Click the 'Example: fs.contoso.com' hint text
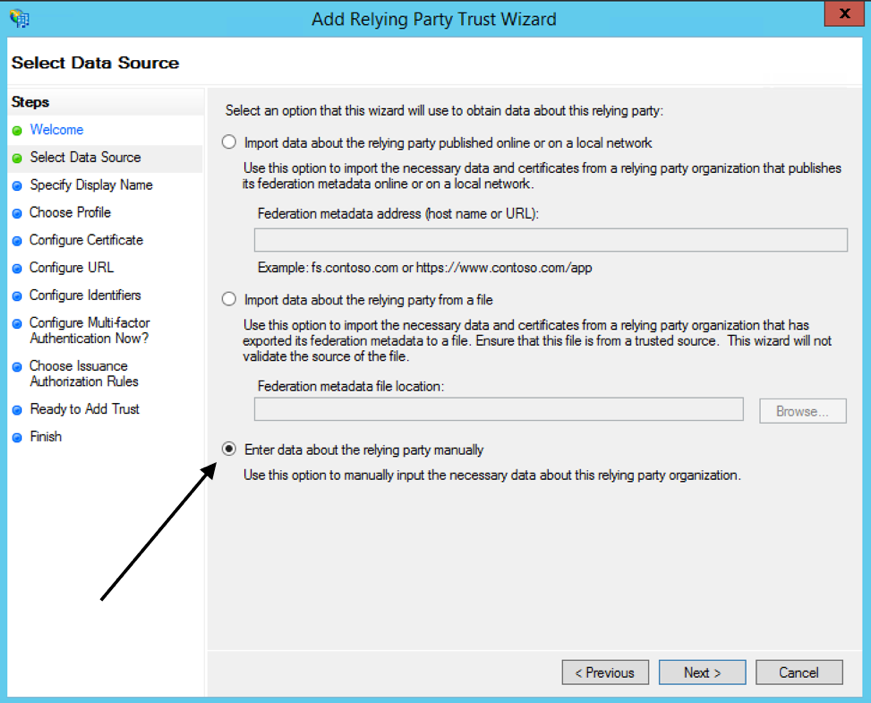Image resolution: width=871 pixels, height=703 pixels. tap(424, 268)
